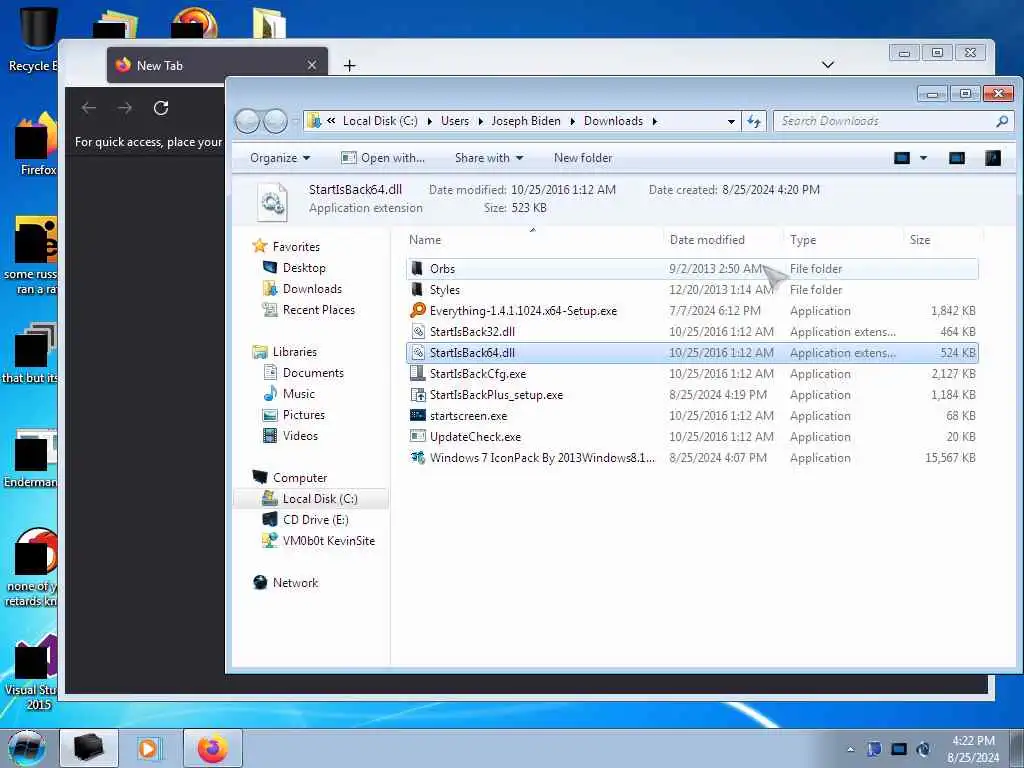1024x768 pixels.
Task: Click the Firefox forward arrow
Action: pyautogui.click(x=125, y=108)
